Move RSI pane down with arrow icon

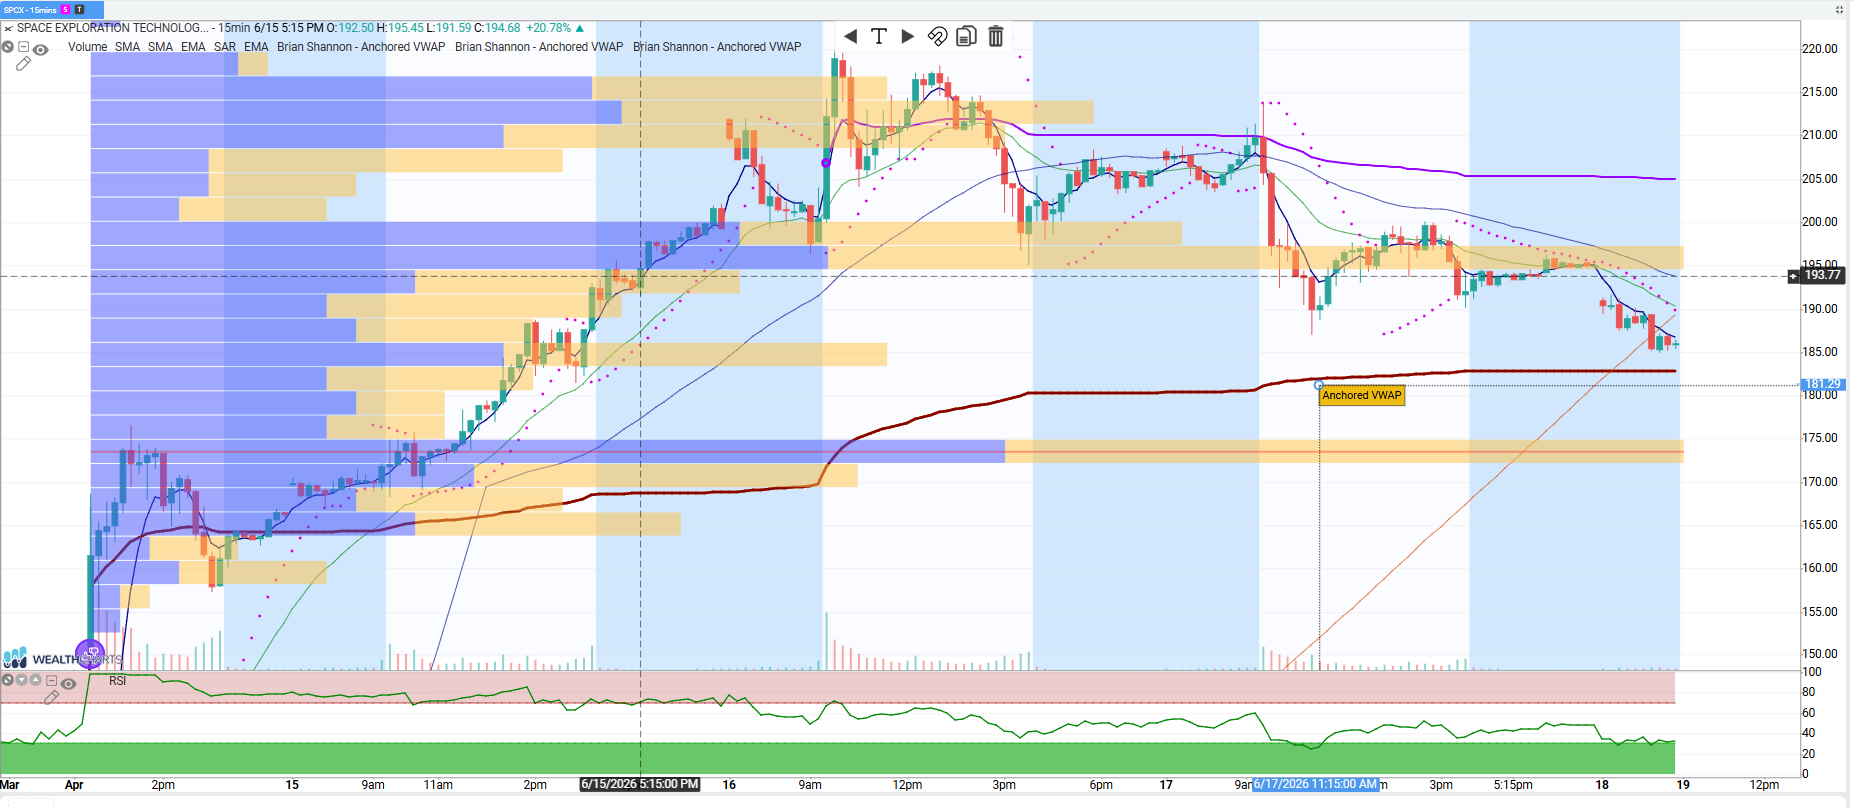click(22, 680)
